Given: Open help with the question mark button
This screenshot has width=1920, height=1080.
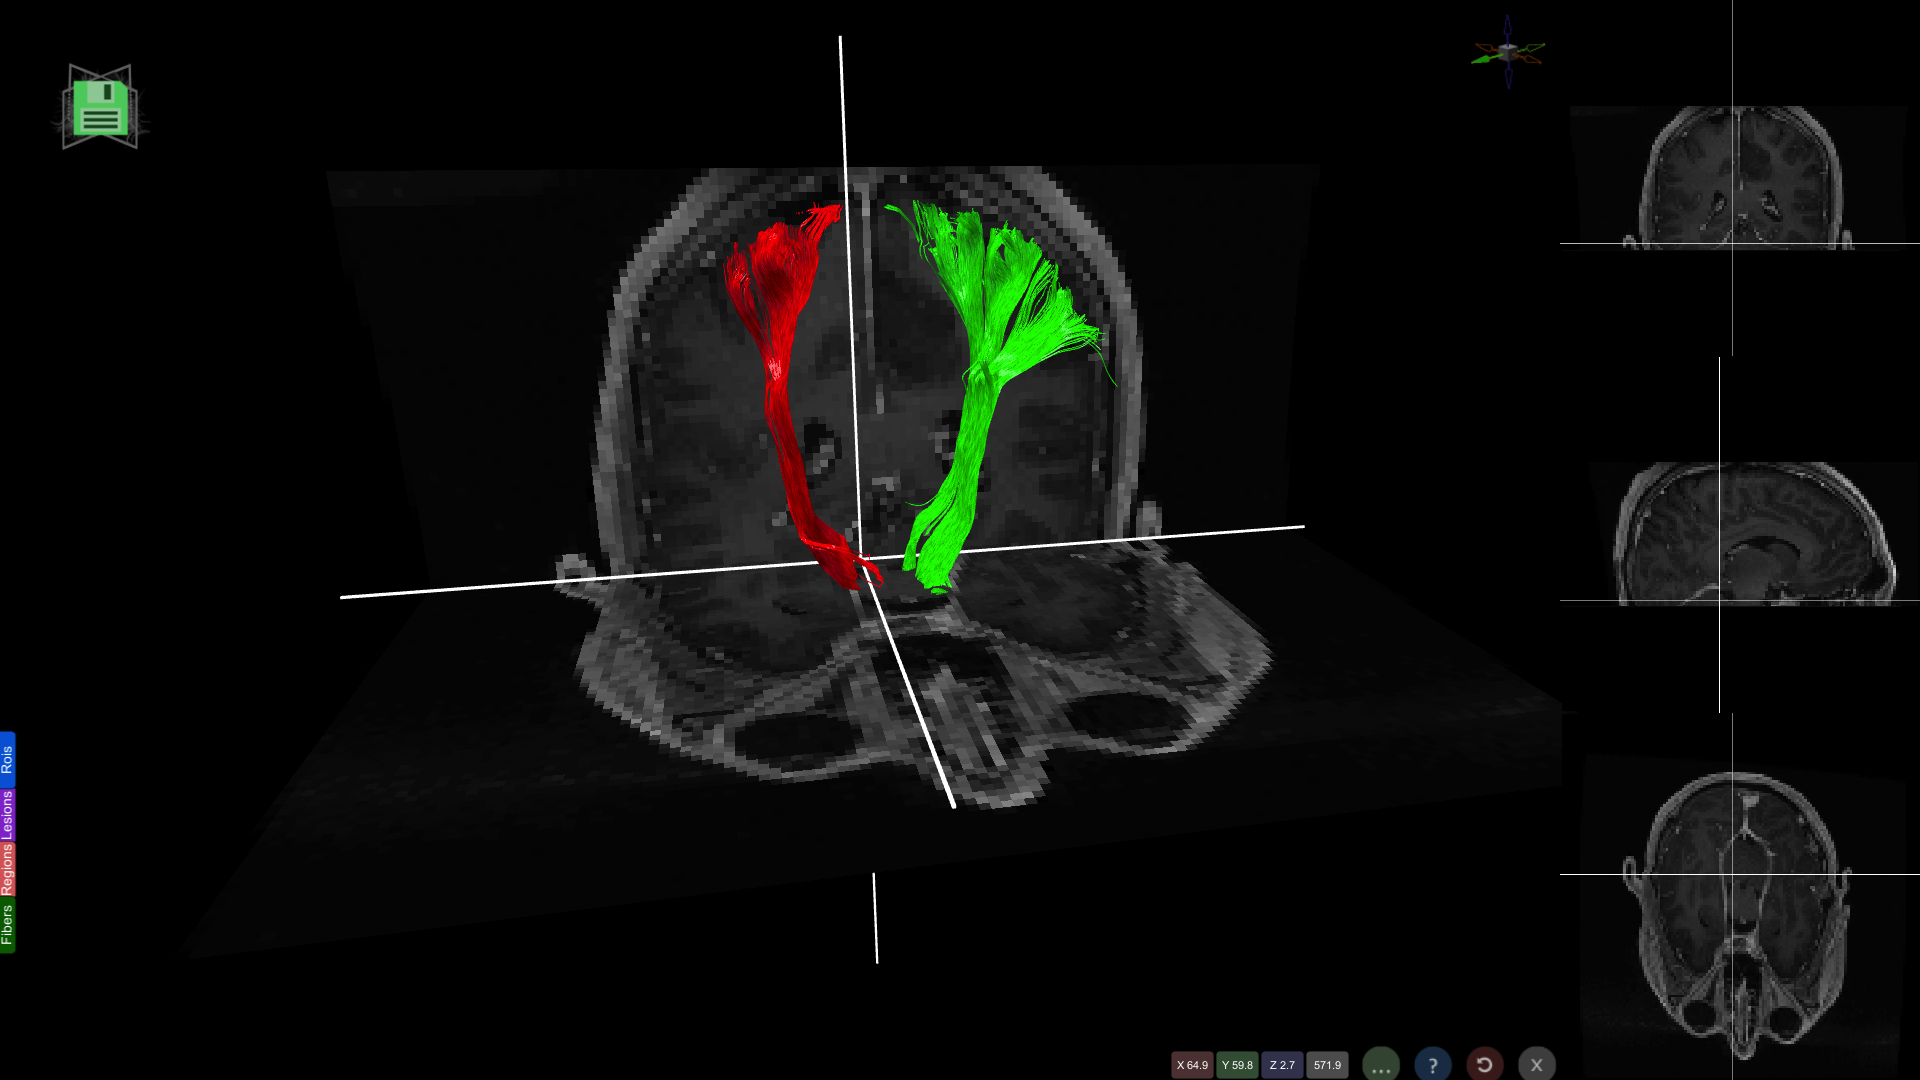Looking at the screenshot, I should [1433, 1065].
